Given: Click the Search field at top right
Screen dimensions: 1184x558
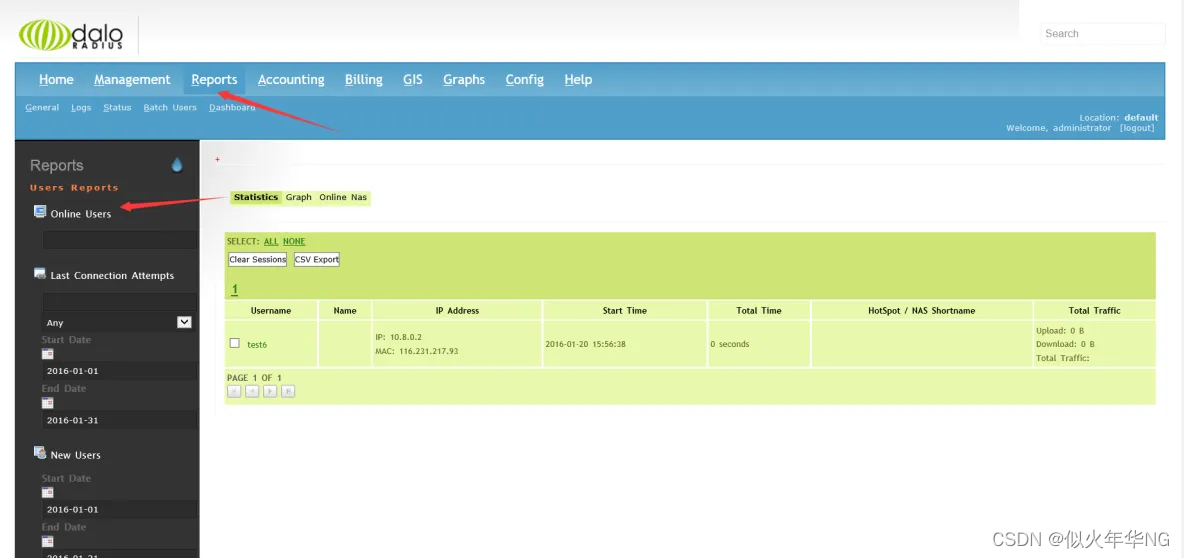Looking at the screenshot, I should click(x=1102, y=33).
